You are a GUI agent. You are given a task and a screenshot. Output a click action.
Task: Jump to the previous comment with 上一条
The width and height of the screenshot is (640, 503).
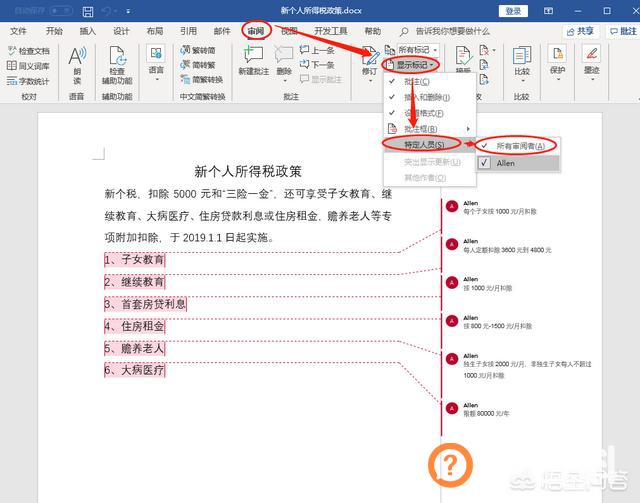[x=317, y=50]
